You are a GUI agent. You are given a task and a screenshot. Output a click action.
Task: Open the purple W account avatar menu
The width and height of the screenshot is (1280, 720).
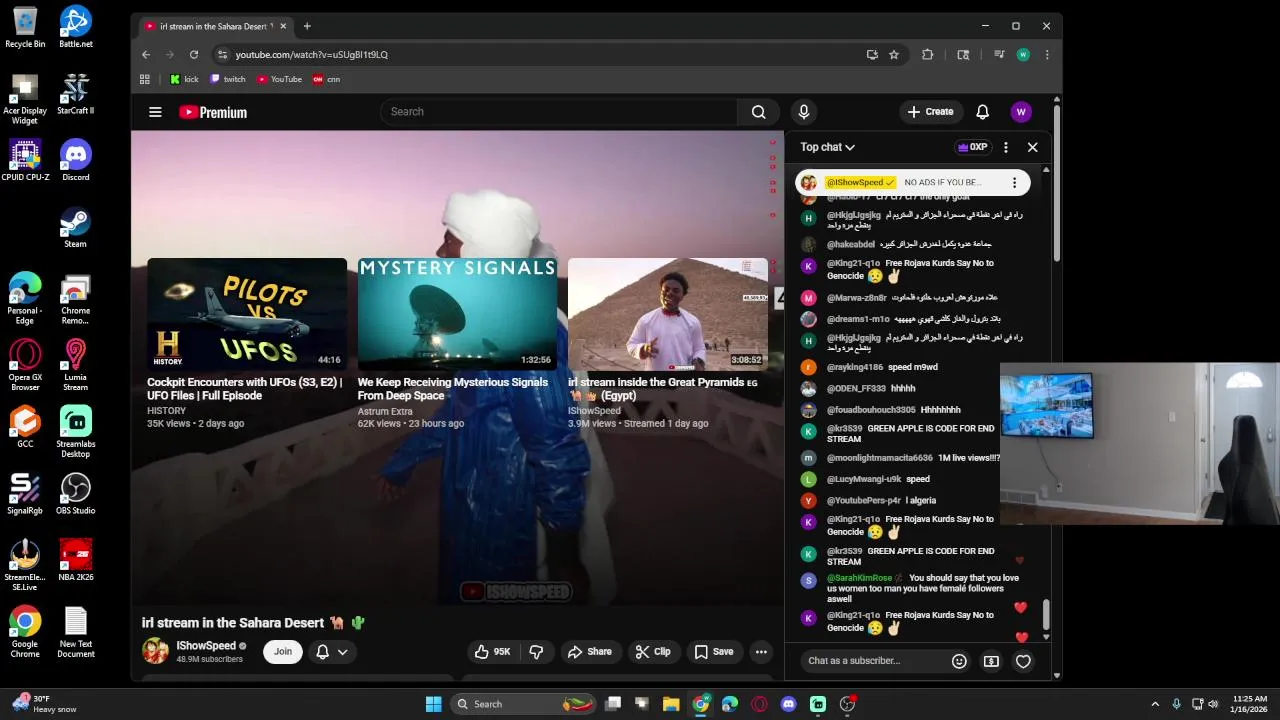click(x=1021, y=112)
